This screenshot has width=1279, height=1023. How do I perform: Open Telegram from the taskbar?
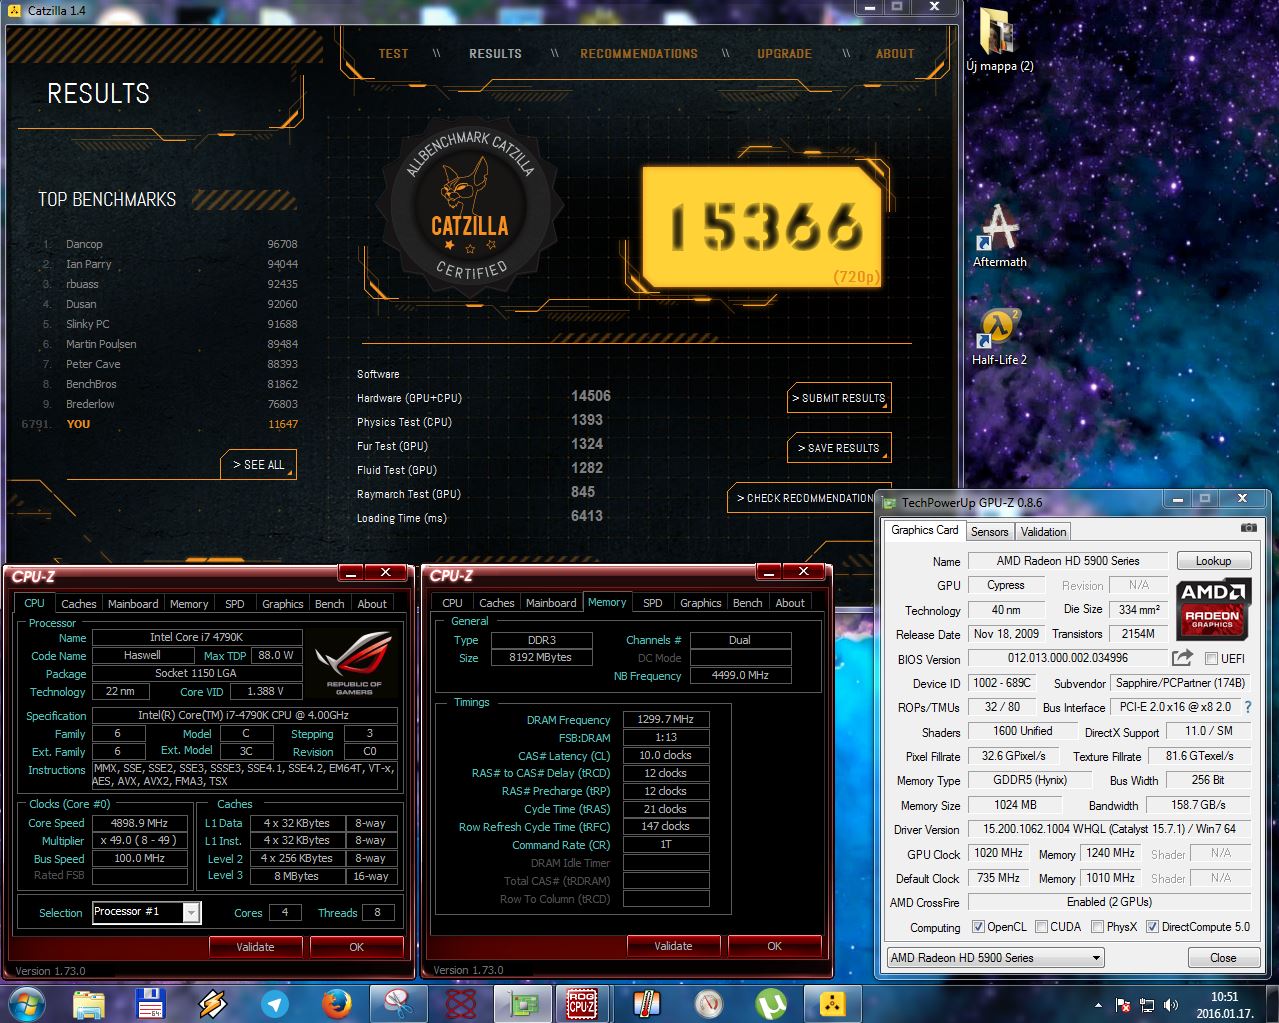pos(274,1003)
